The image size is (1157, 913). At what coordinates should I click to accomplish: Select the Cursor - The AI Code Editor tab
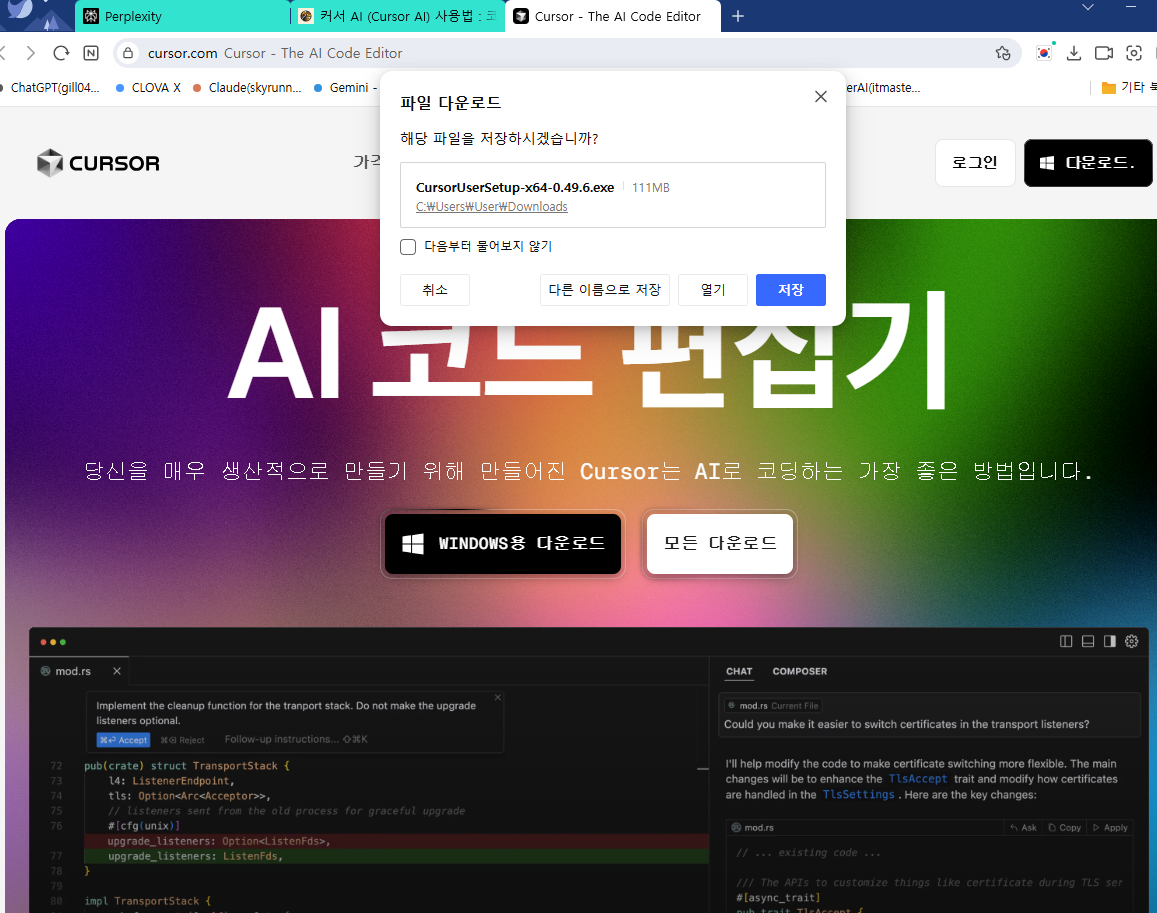(x=612, y=16)
